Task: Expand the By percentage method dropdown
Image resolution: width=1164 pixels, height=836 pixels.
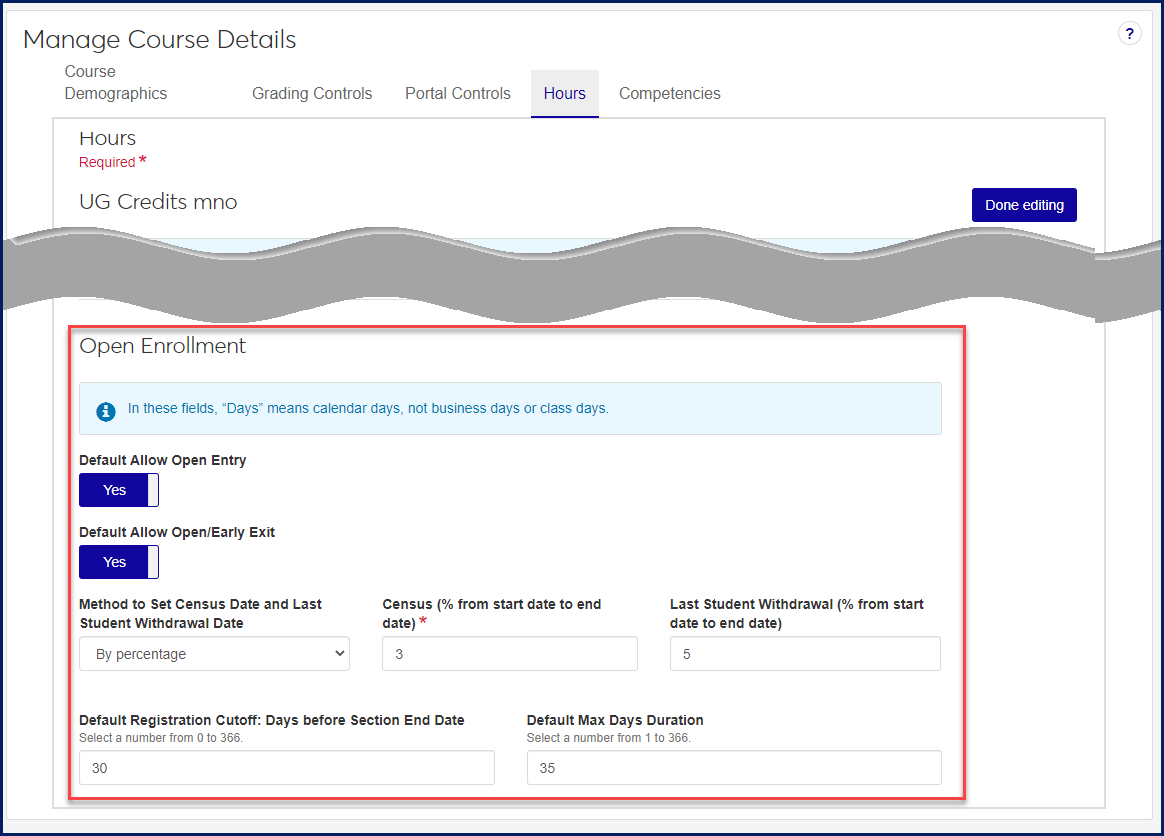Action: [214, 654]
